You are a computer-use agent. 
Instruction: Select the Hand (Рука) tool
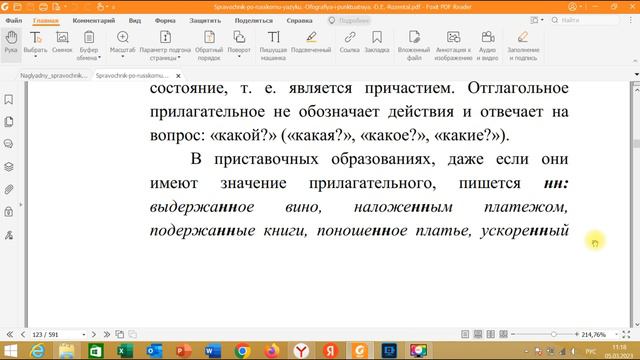pos(11,42)
